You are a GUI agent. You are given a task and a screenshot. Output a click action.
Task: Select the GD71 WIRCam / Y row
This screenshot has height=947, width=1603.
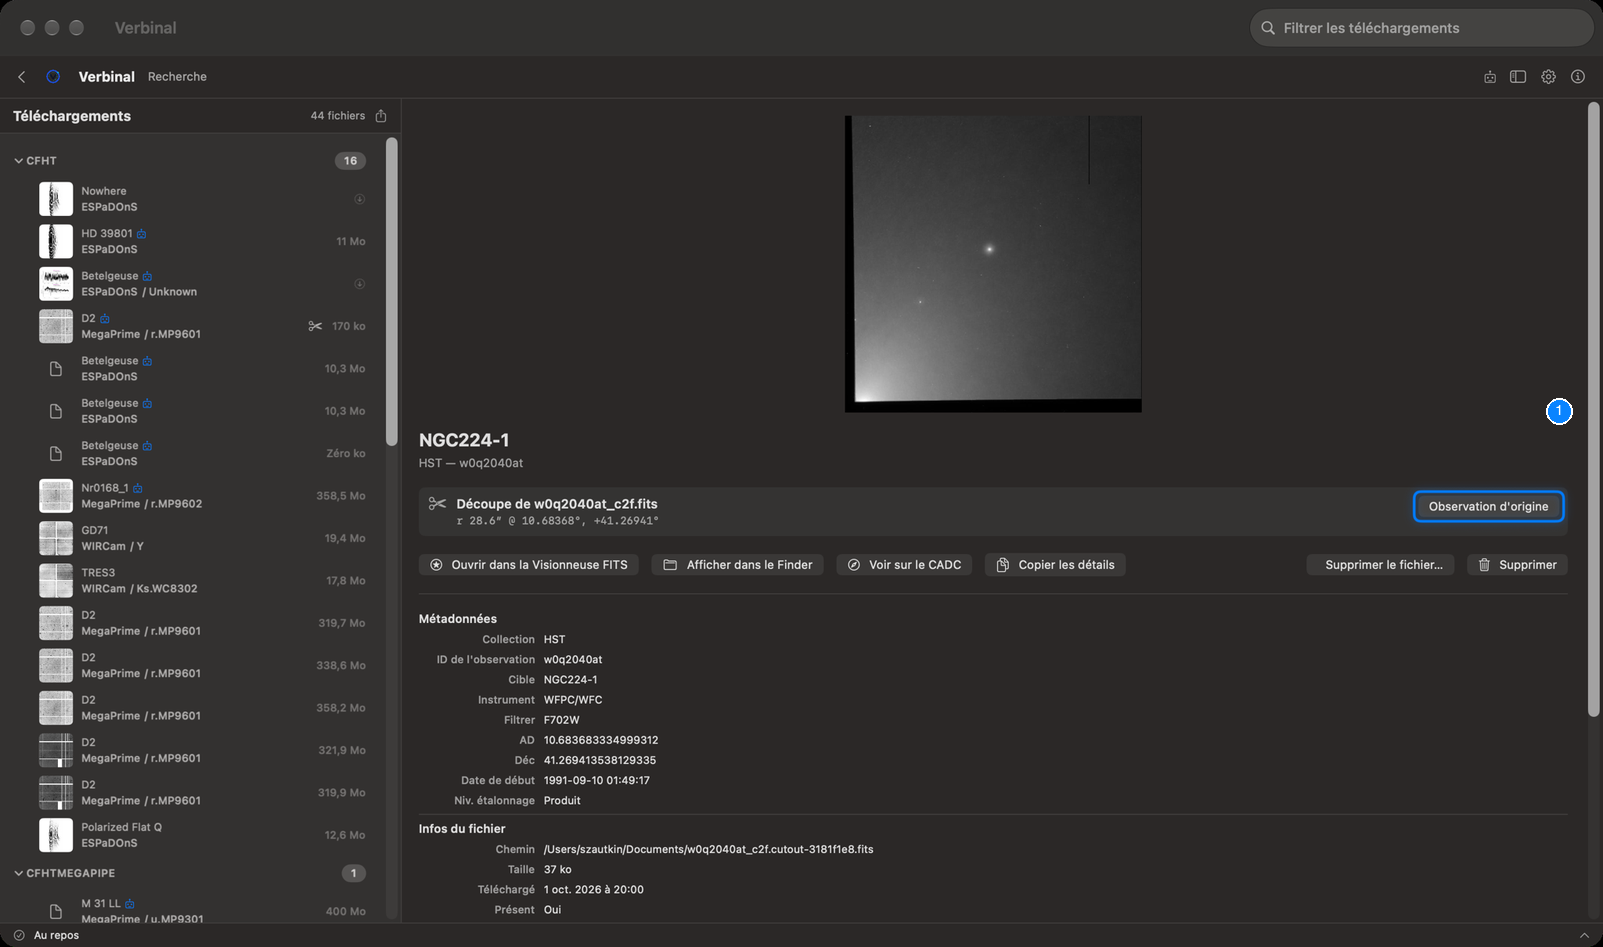click(203, 538)
